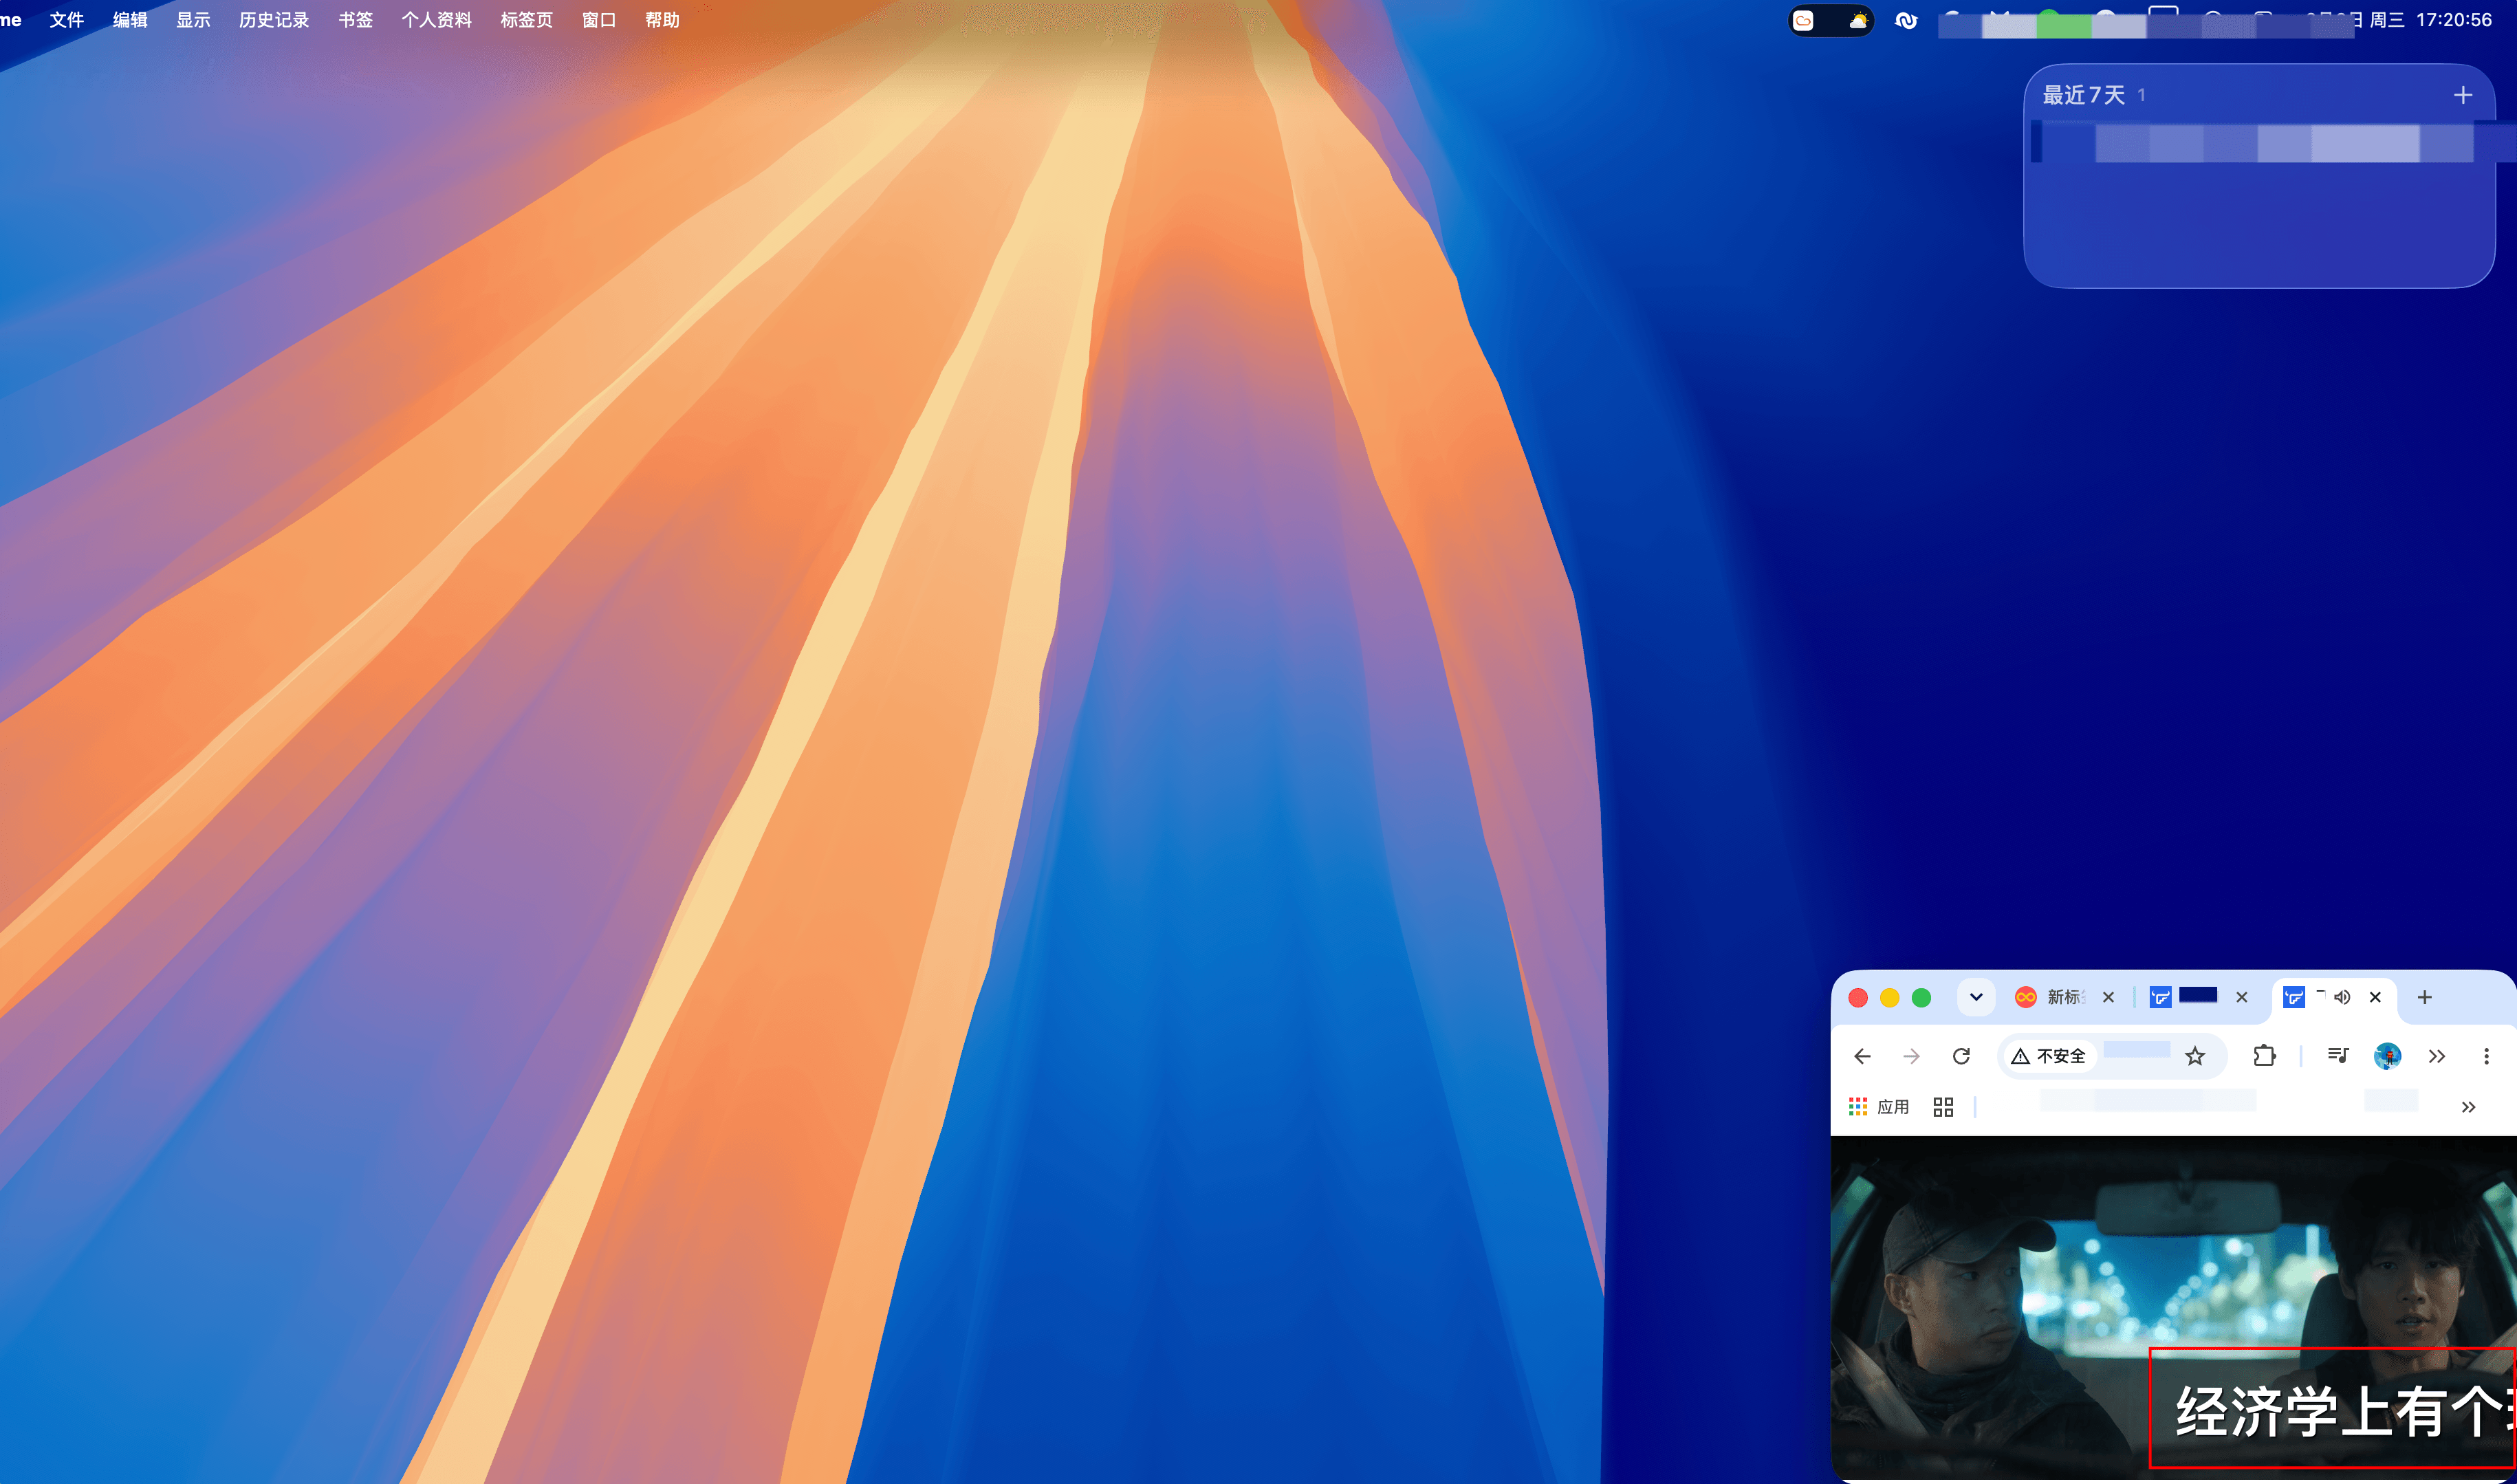The height and width of the screenshot is (1484, 2517).
Task: Close the active tab playing audio
Action: point(2375,997)
